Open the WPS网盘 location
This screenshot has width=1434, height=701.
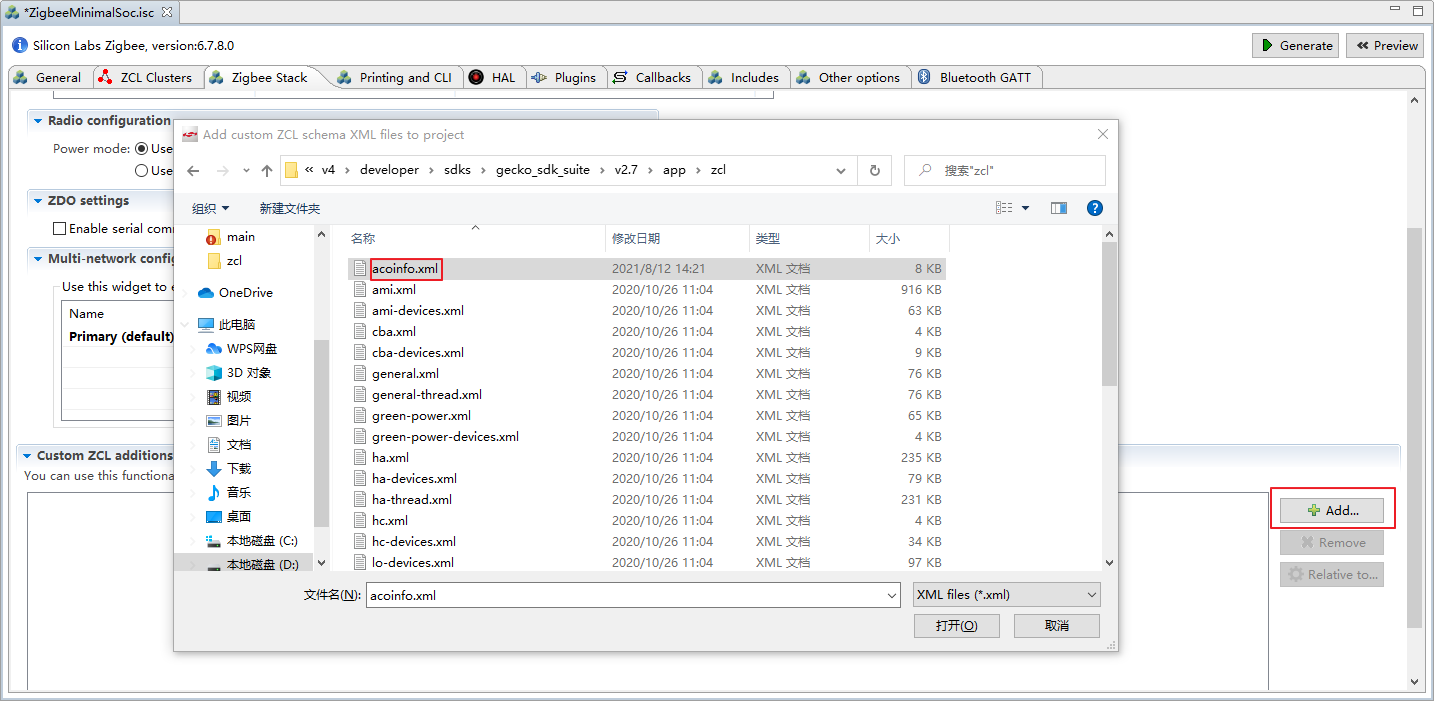coord(251,349)
